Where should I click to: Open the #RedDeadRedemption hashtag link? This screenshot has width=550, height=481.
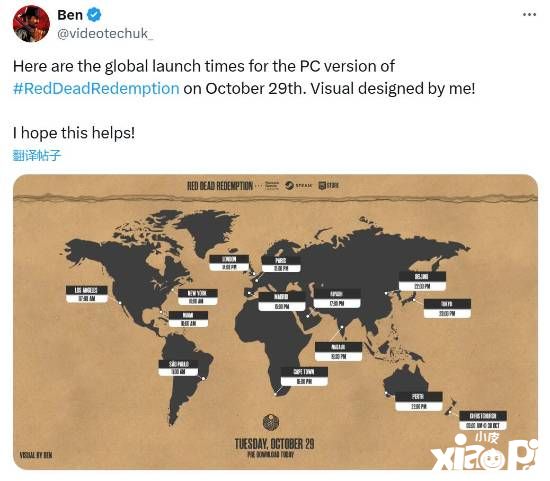[96, 88]
